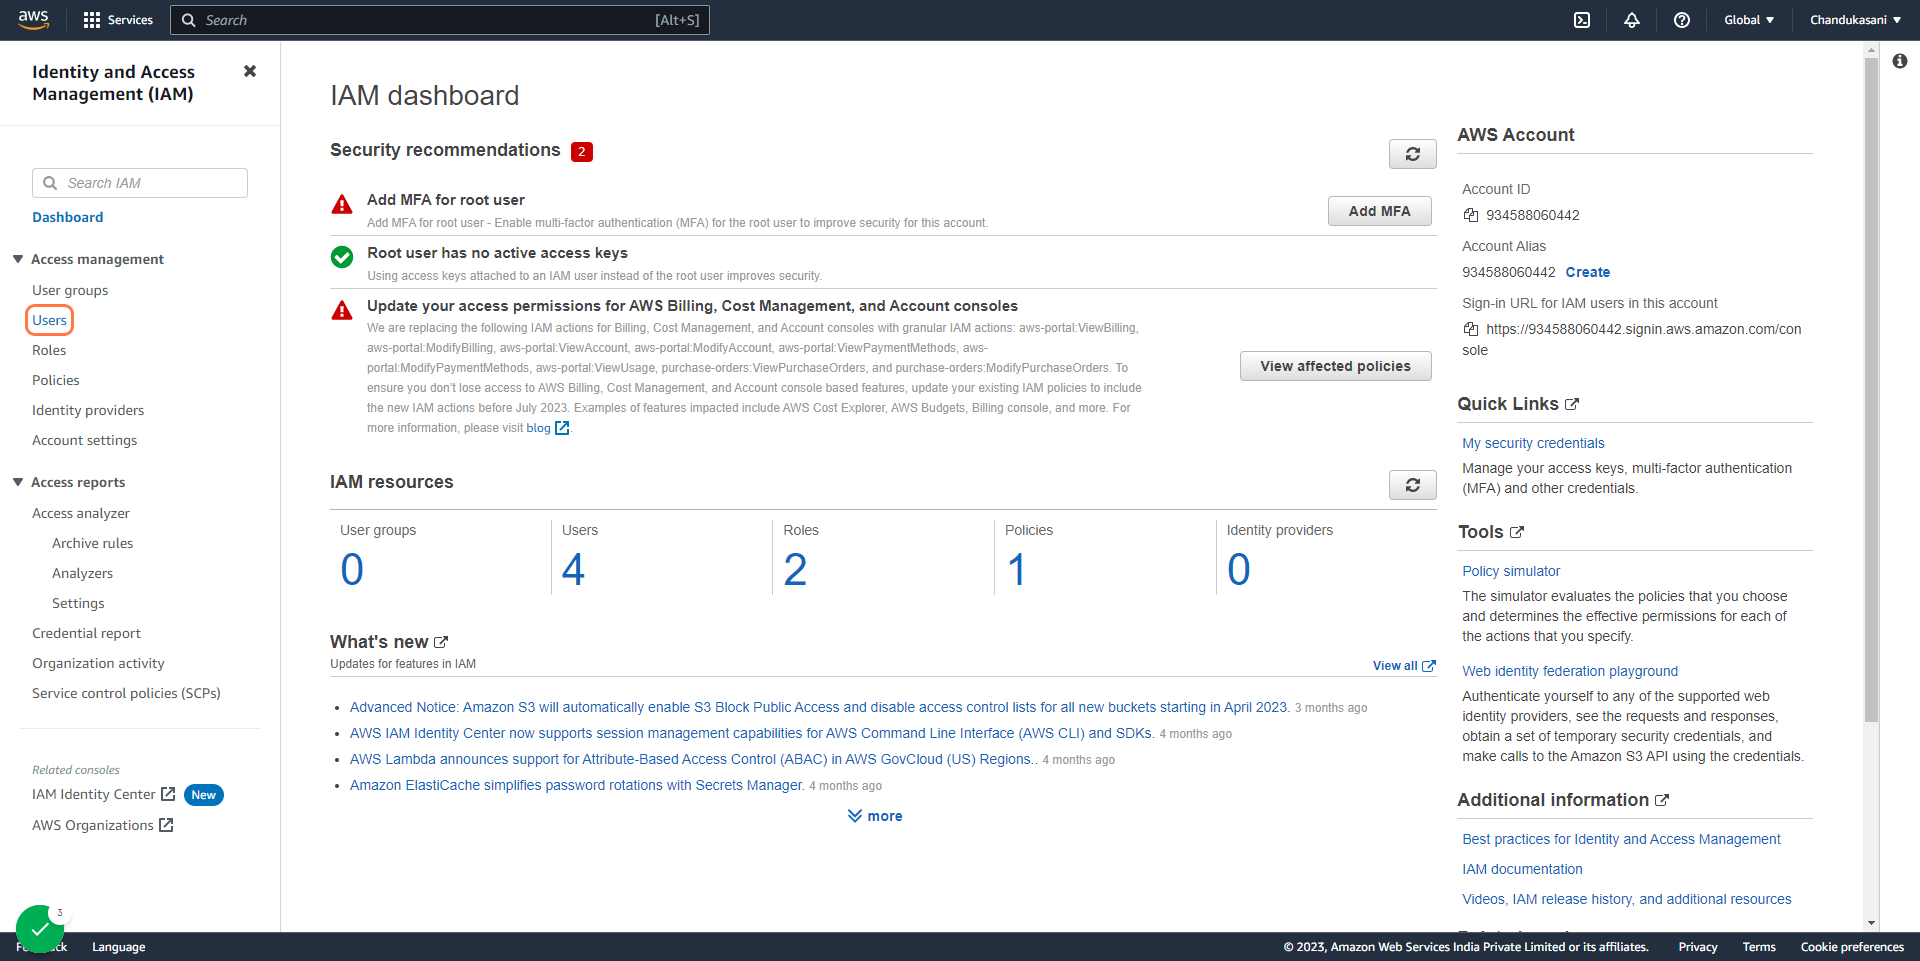Open the Policy simulator link
The height and width of the screenshot is (961, 1920).
tap(1511, 571)
